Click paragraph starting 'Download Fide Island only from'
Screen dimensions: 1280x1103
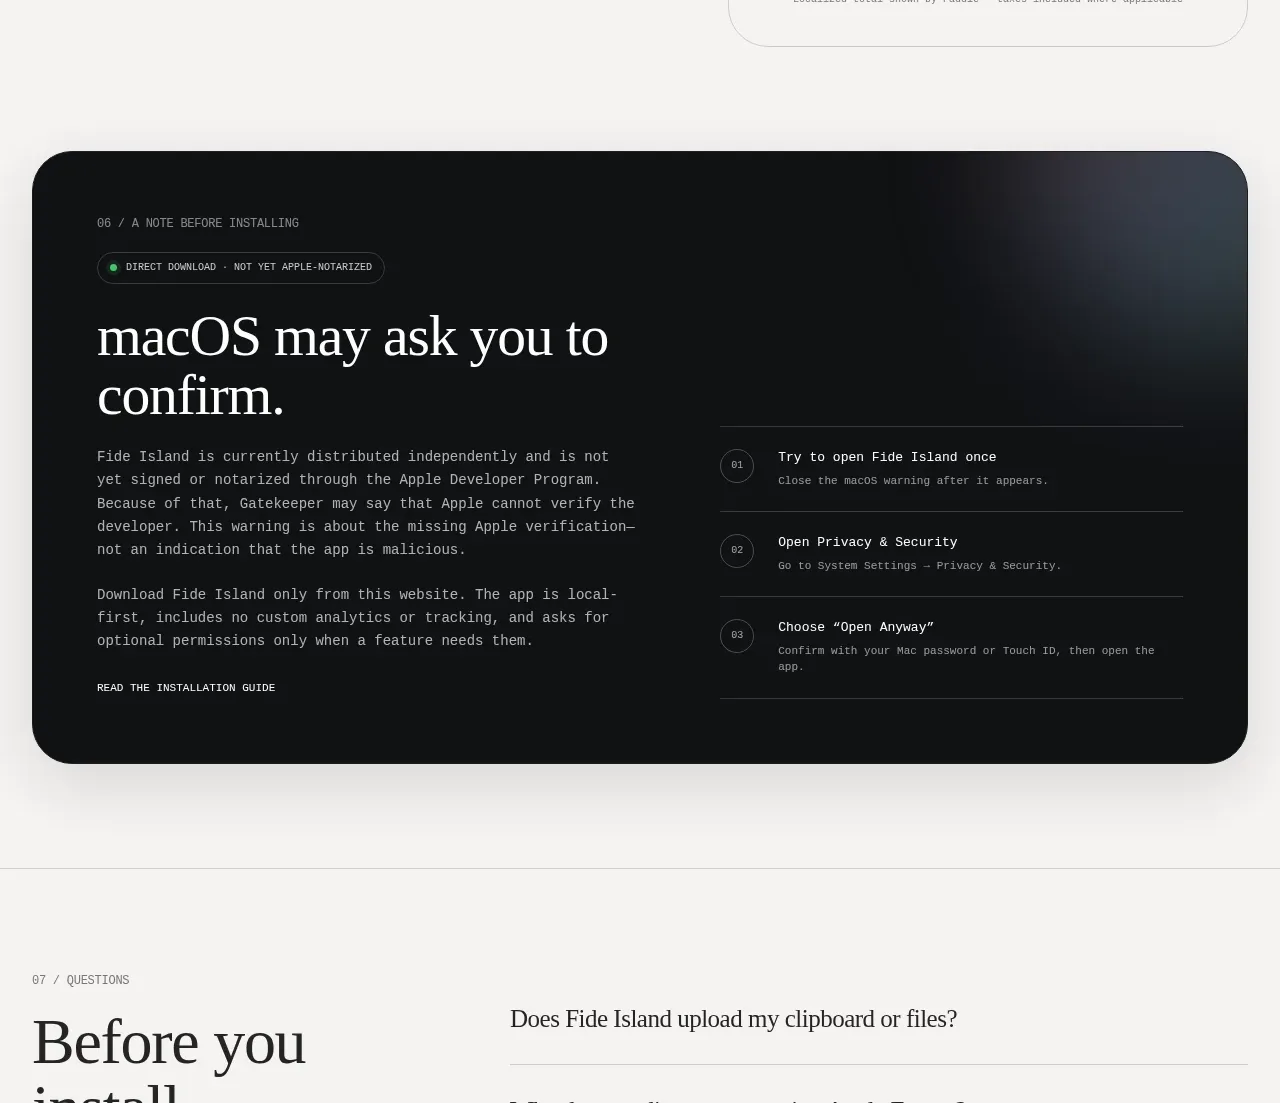[357, 618]
